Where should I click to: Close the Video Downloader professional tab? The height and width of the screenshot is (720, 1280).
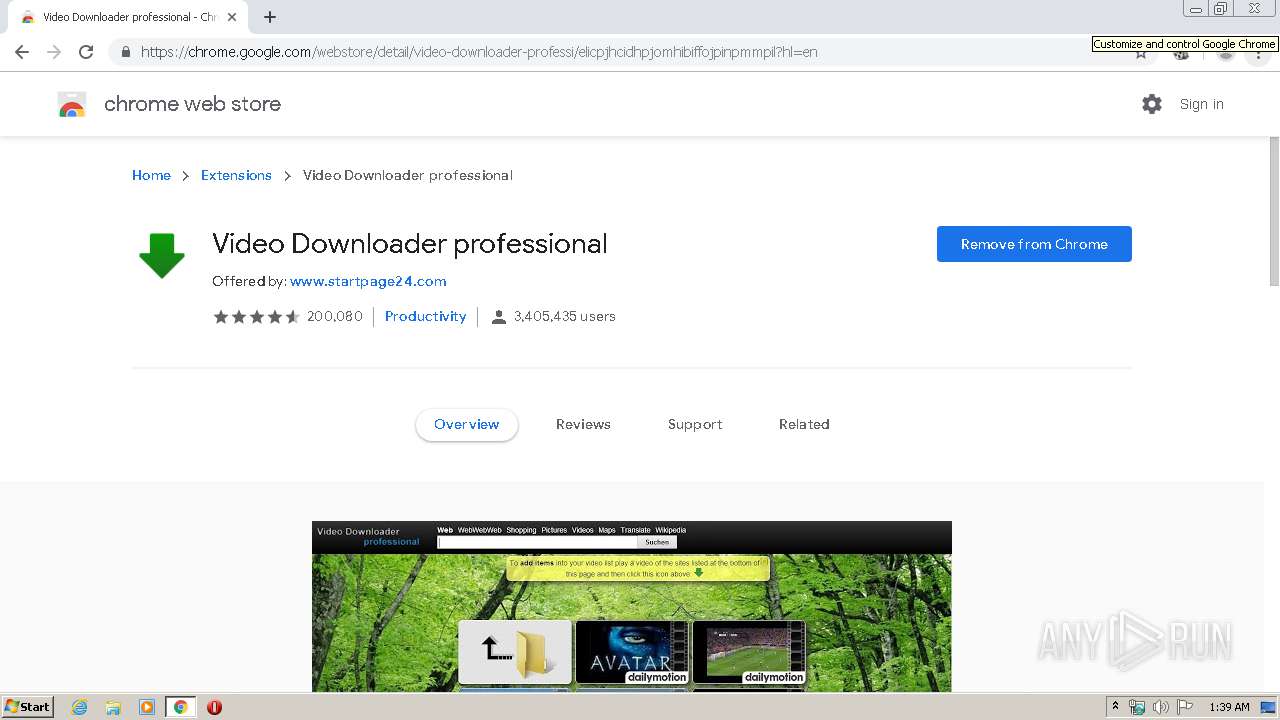coord(232,17)
